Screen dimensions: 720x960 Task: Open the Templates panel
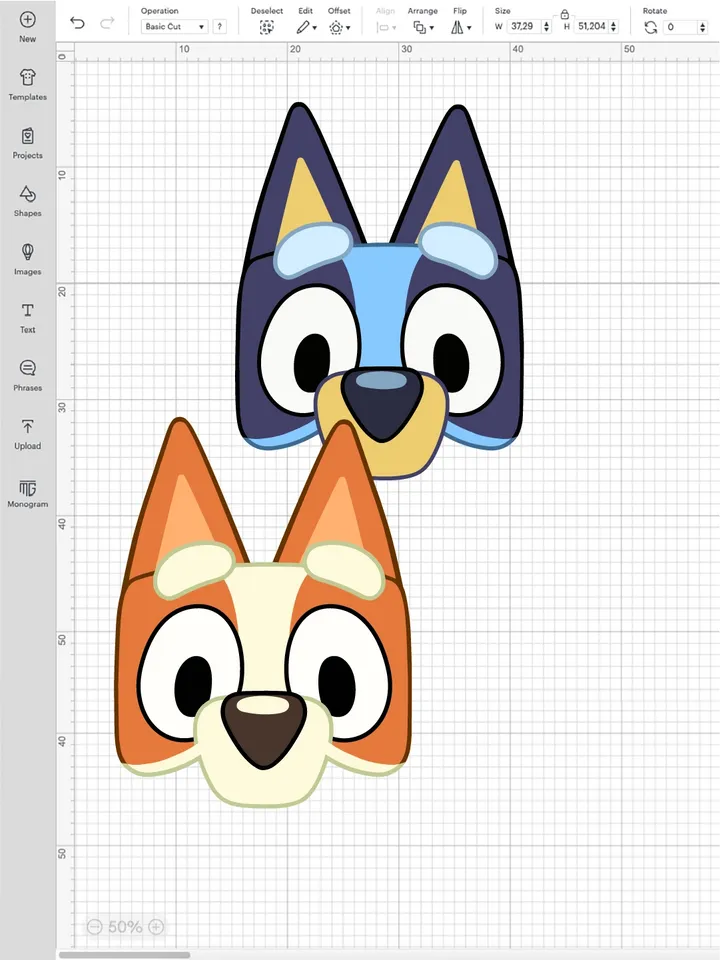click(x=27, y=78)
